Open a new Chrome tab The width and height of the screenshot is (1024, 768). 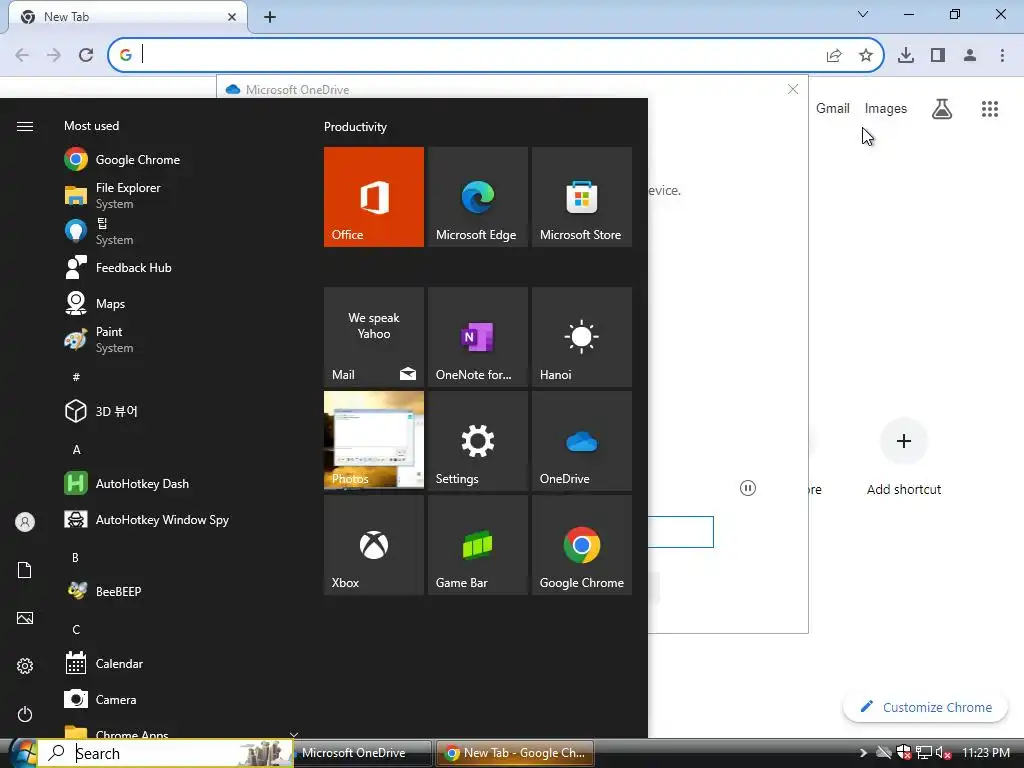click(270, 17)
